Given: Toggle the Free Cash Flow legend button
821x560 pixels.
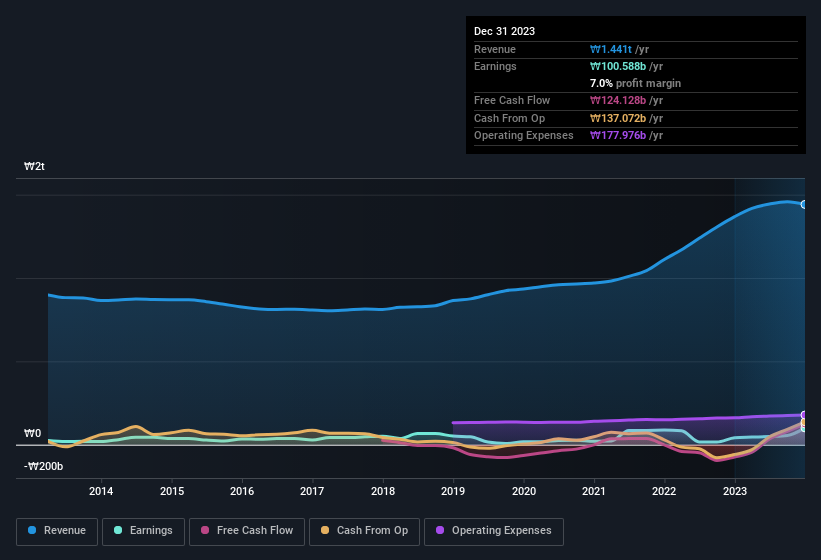Looking at the screenshot, I should click(x=247, y=531).
